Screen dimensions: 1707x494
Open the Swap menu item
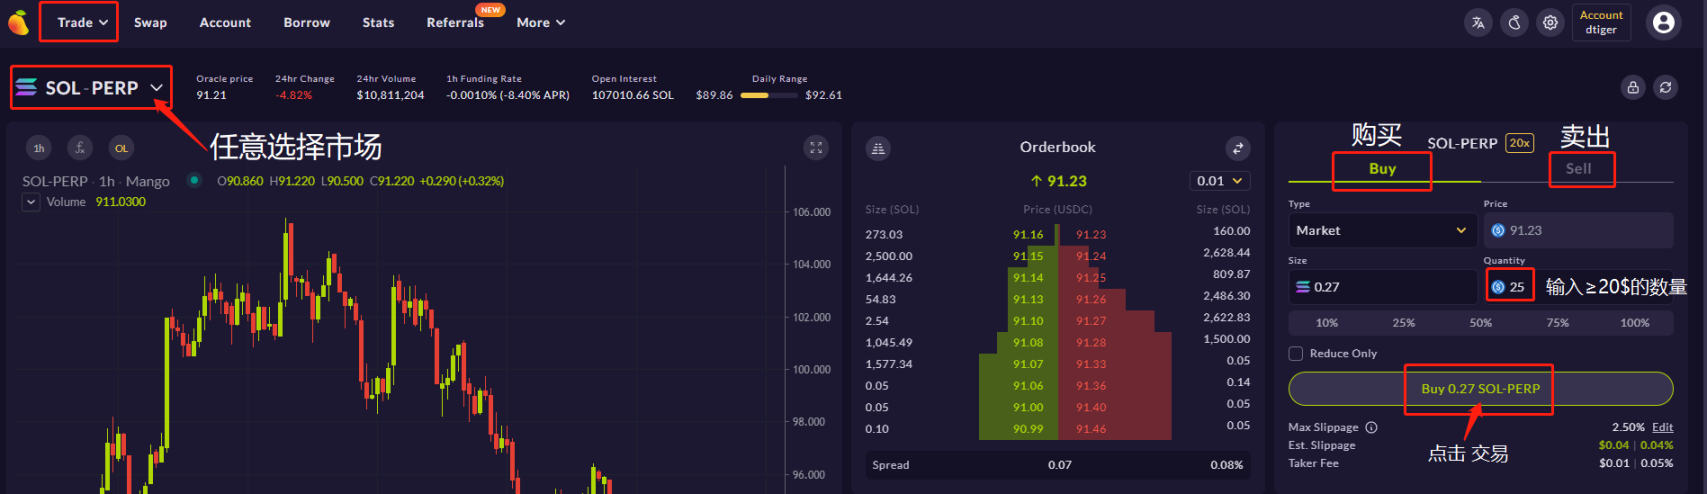coord(150,23)
